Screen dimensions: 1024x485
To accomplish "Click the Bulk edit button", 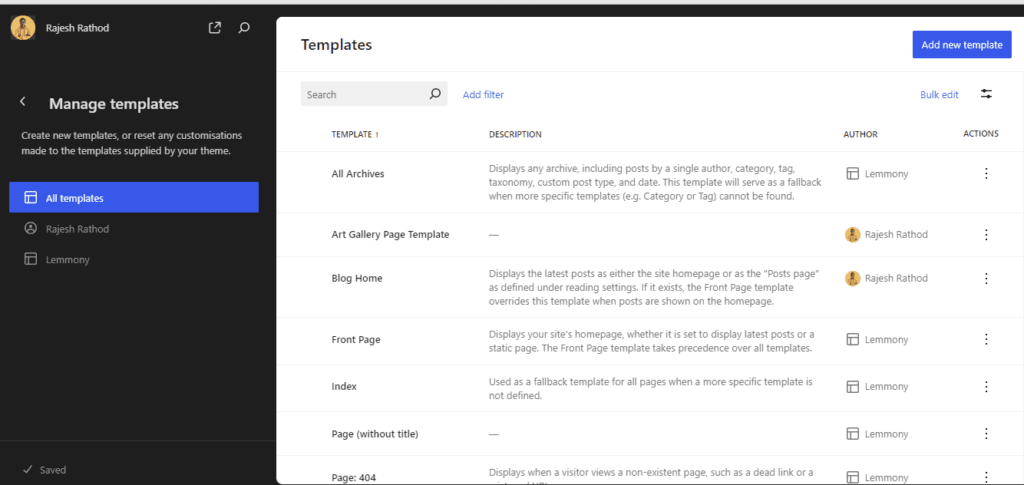I will (x=939, y=95).
